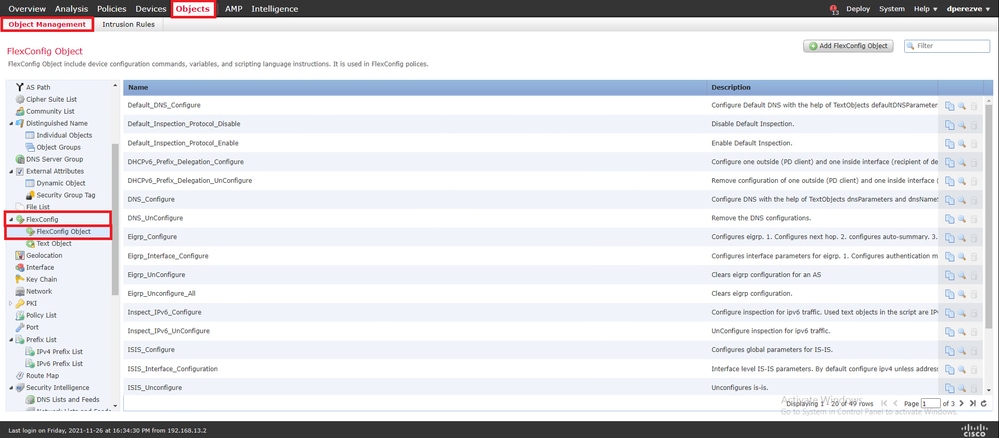Expand the PKI tree node
The image size is (999, 438).
point(11,303)
